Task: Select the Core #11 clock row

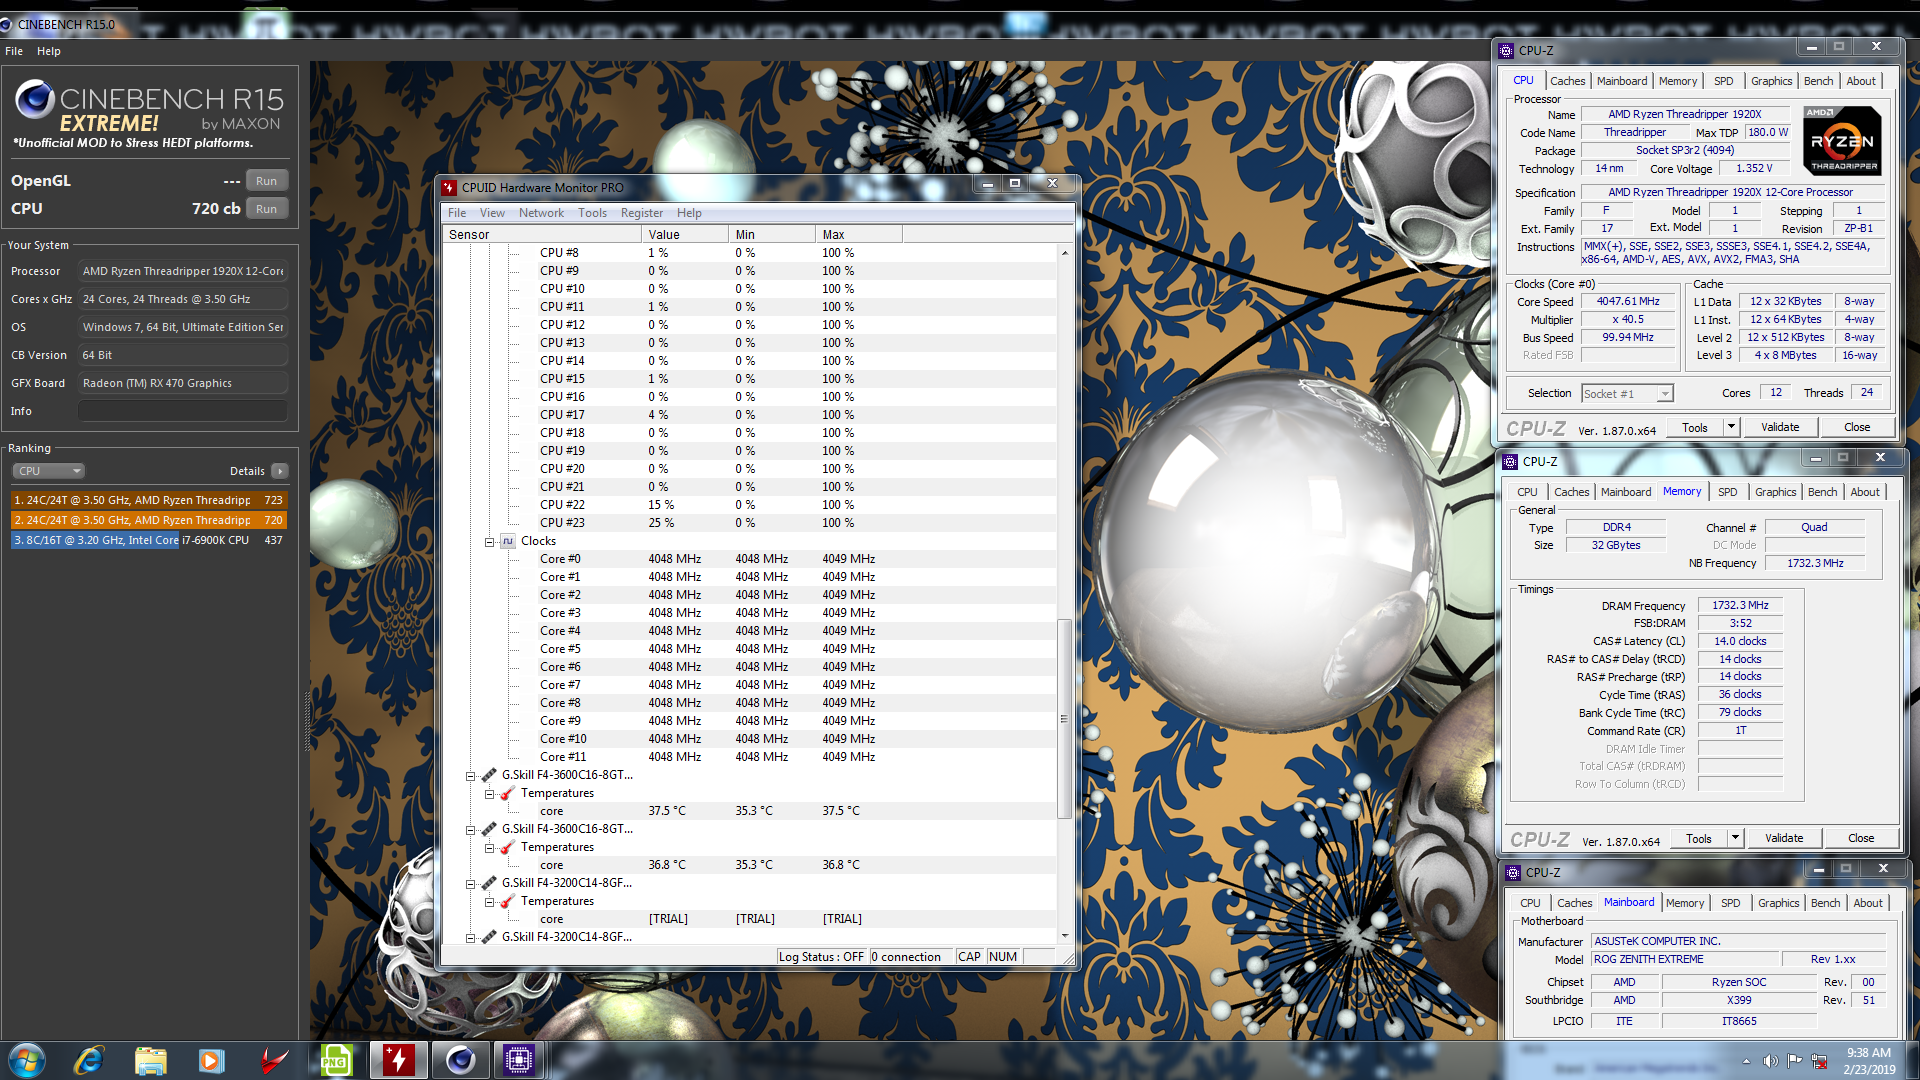Action: click(750, 757)
